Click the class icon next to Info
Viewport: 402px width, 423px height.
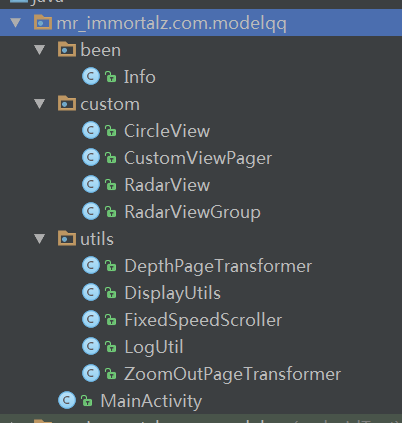pos(91,76)
